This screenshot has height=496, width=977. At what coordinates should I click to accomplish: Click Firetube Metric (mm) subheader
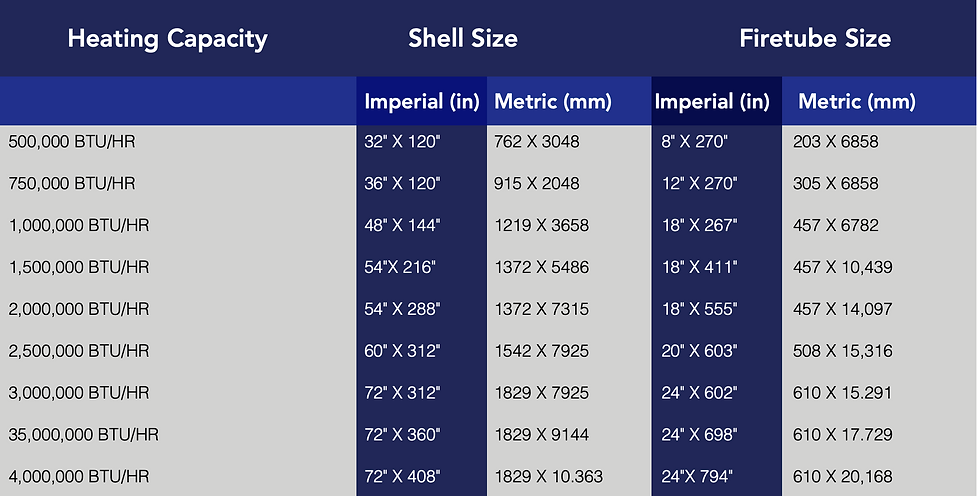[857, 101]
